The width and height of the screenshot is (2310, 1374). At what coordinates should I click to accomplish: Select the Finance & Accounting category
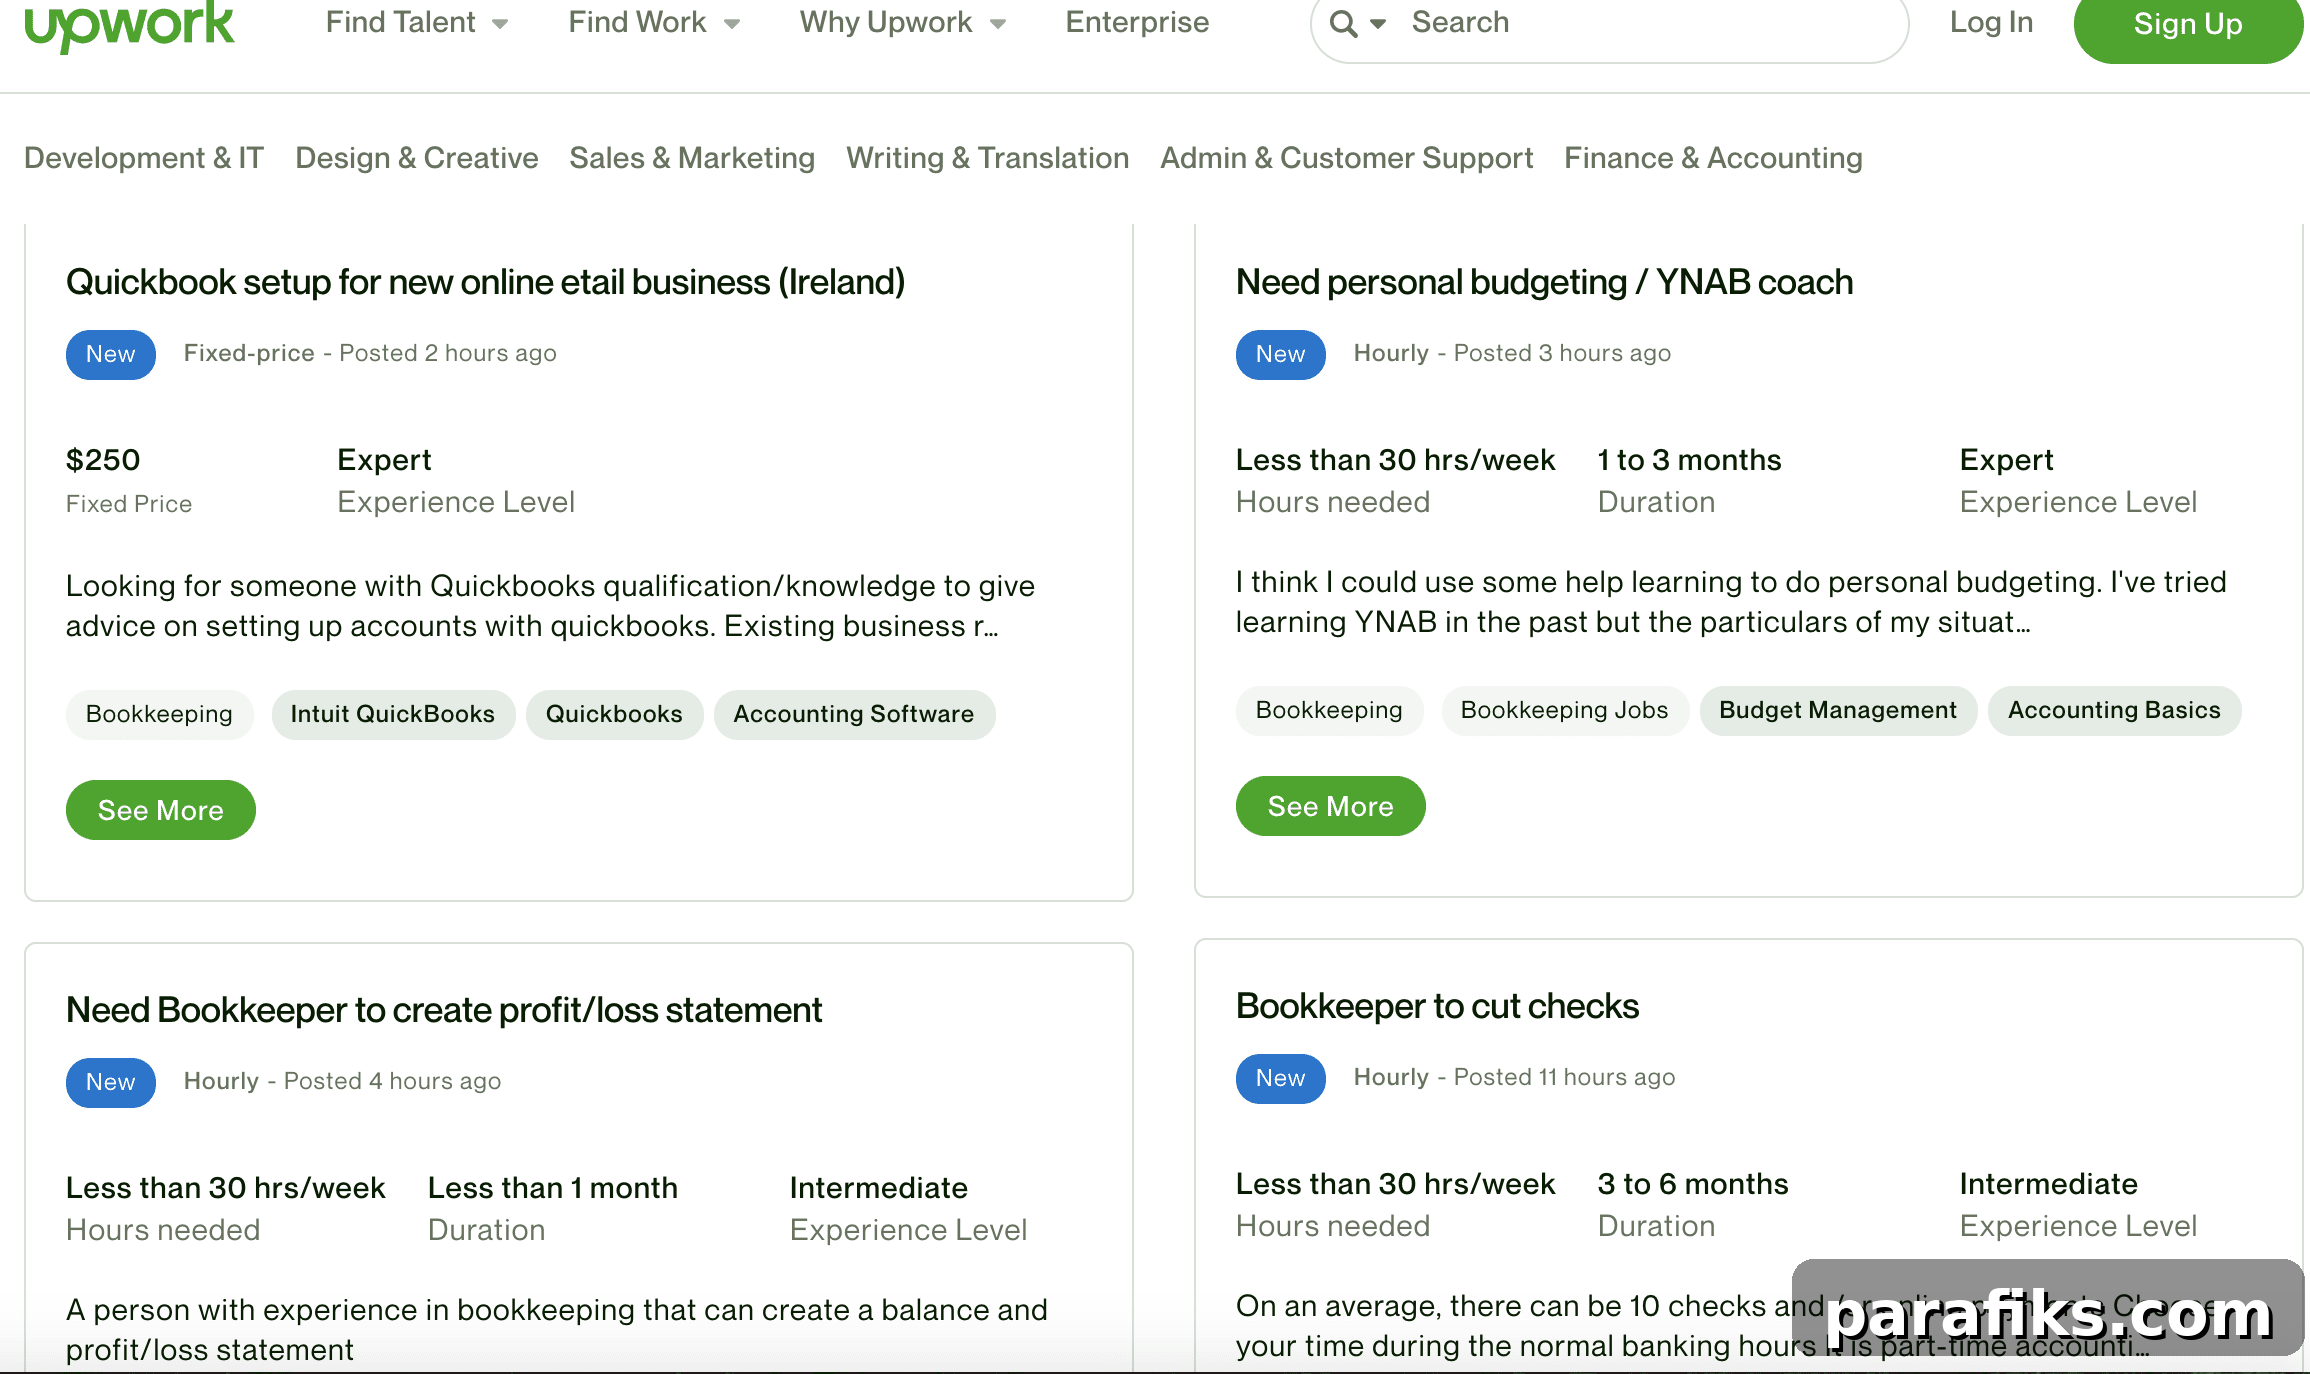tap(1713, 158)
